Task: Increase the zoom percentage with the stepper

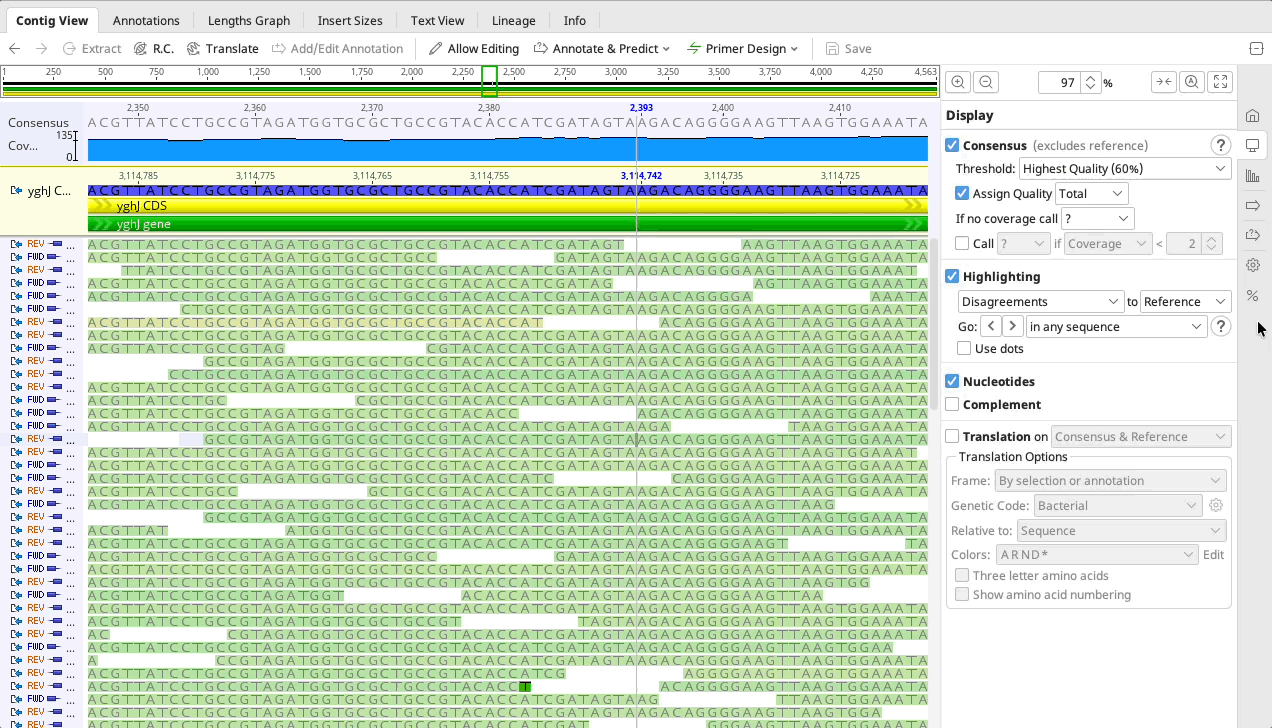Action: tap(1090, 77)
